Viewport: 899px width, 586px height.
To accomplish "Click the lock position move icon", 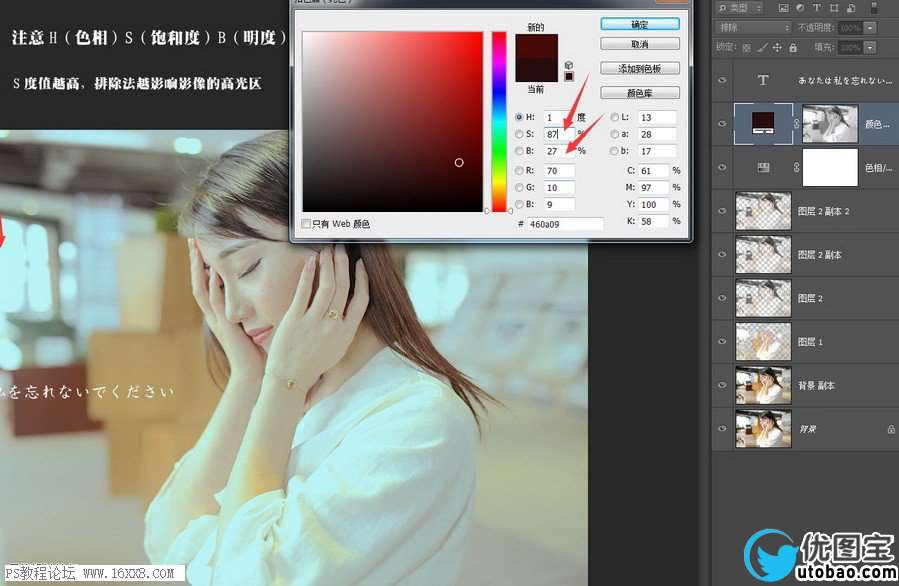I will coord(778,47).
